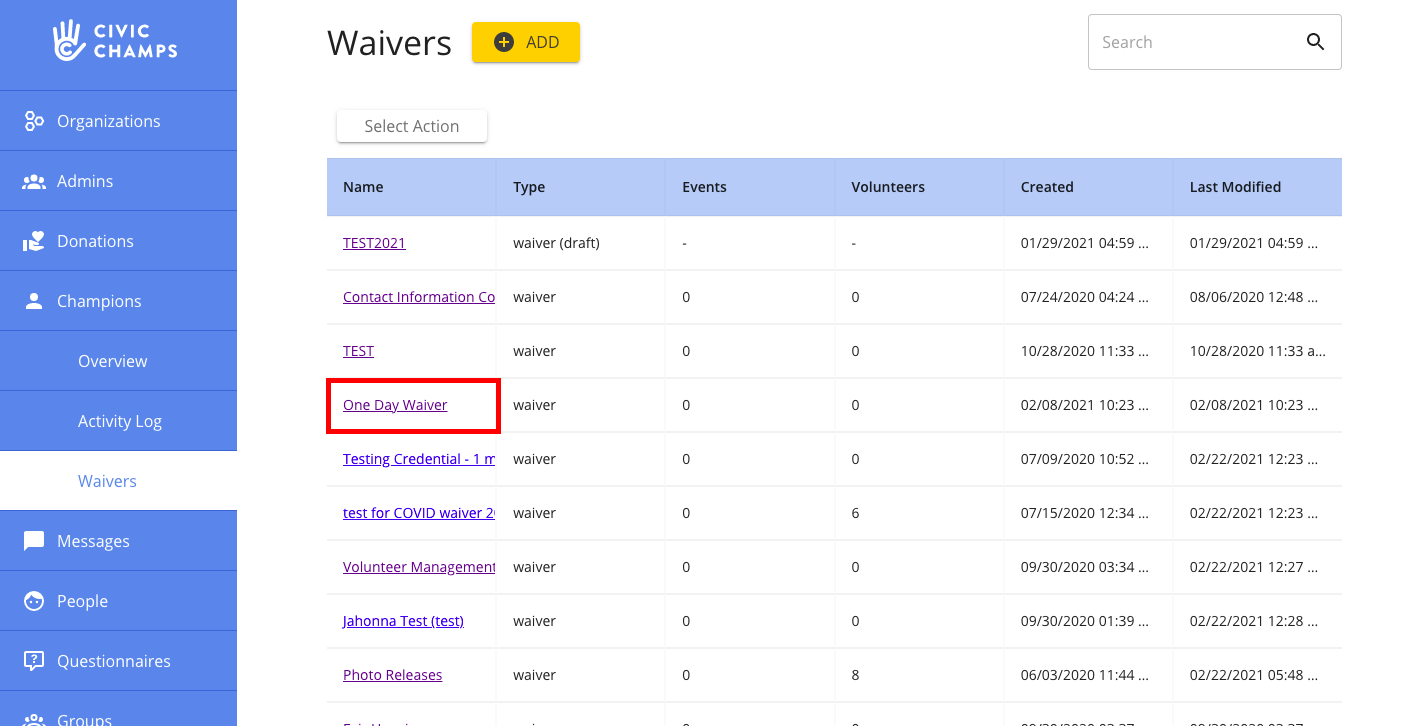Click the yellow ADD button
Screen dimensions: 1420x726
click(x=526, y=42)
